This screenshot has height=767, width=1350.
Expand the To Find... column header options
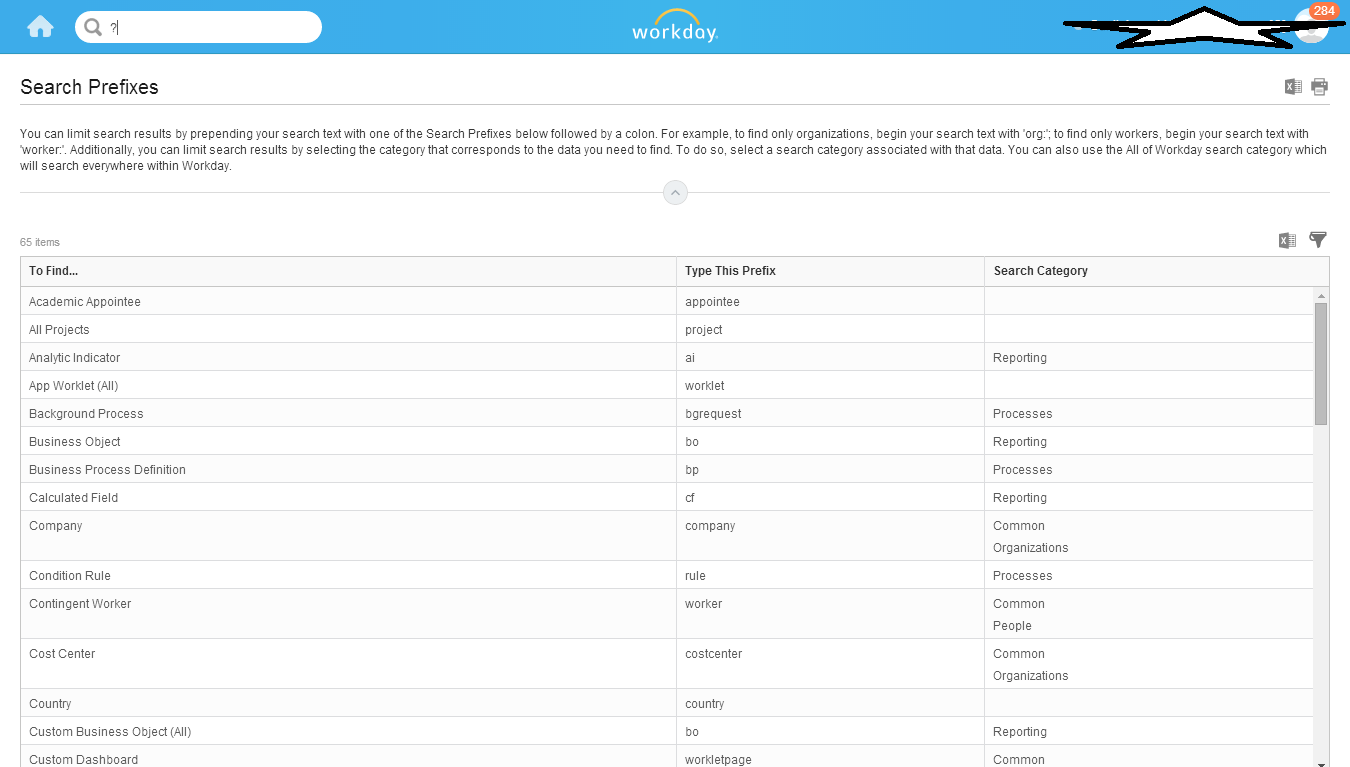click(55, 271)
